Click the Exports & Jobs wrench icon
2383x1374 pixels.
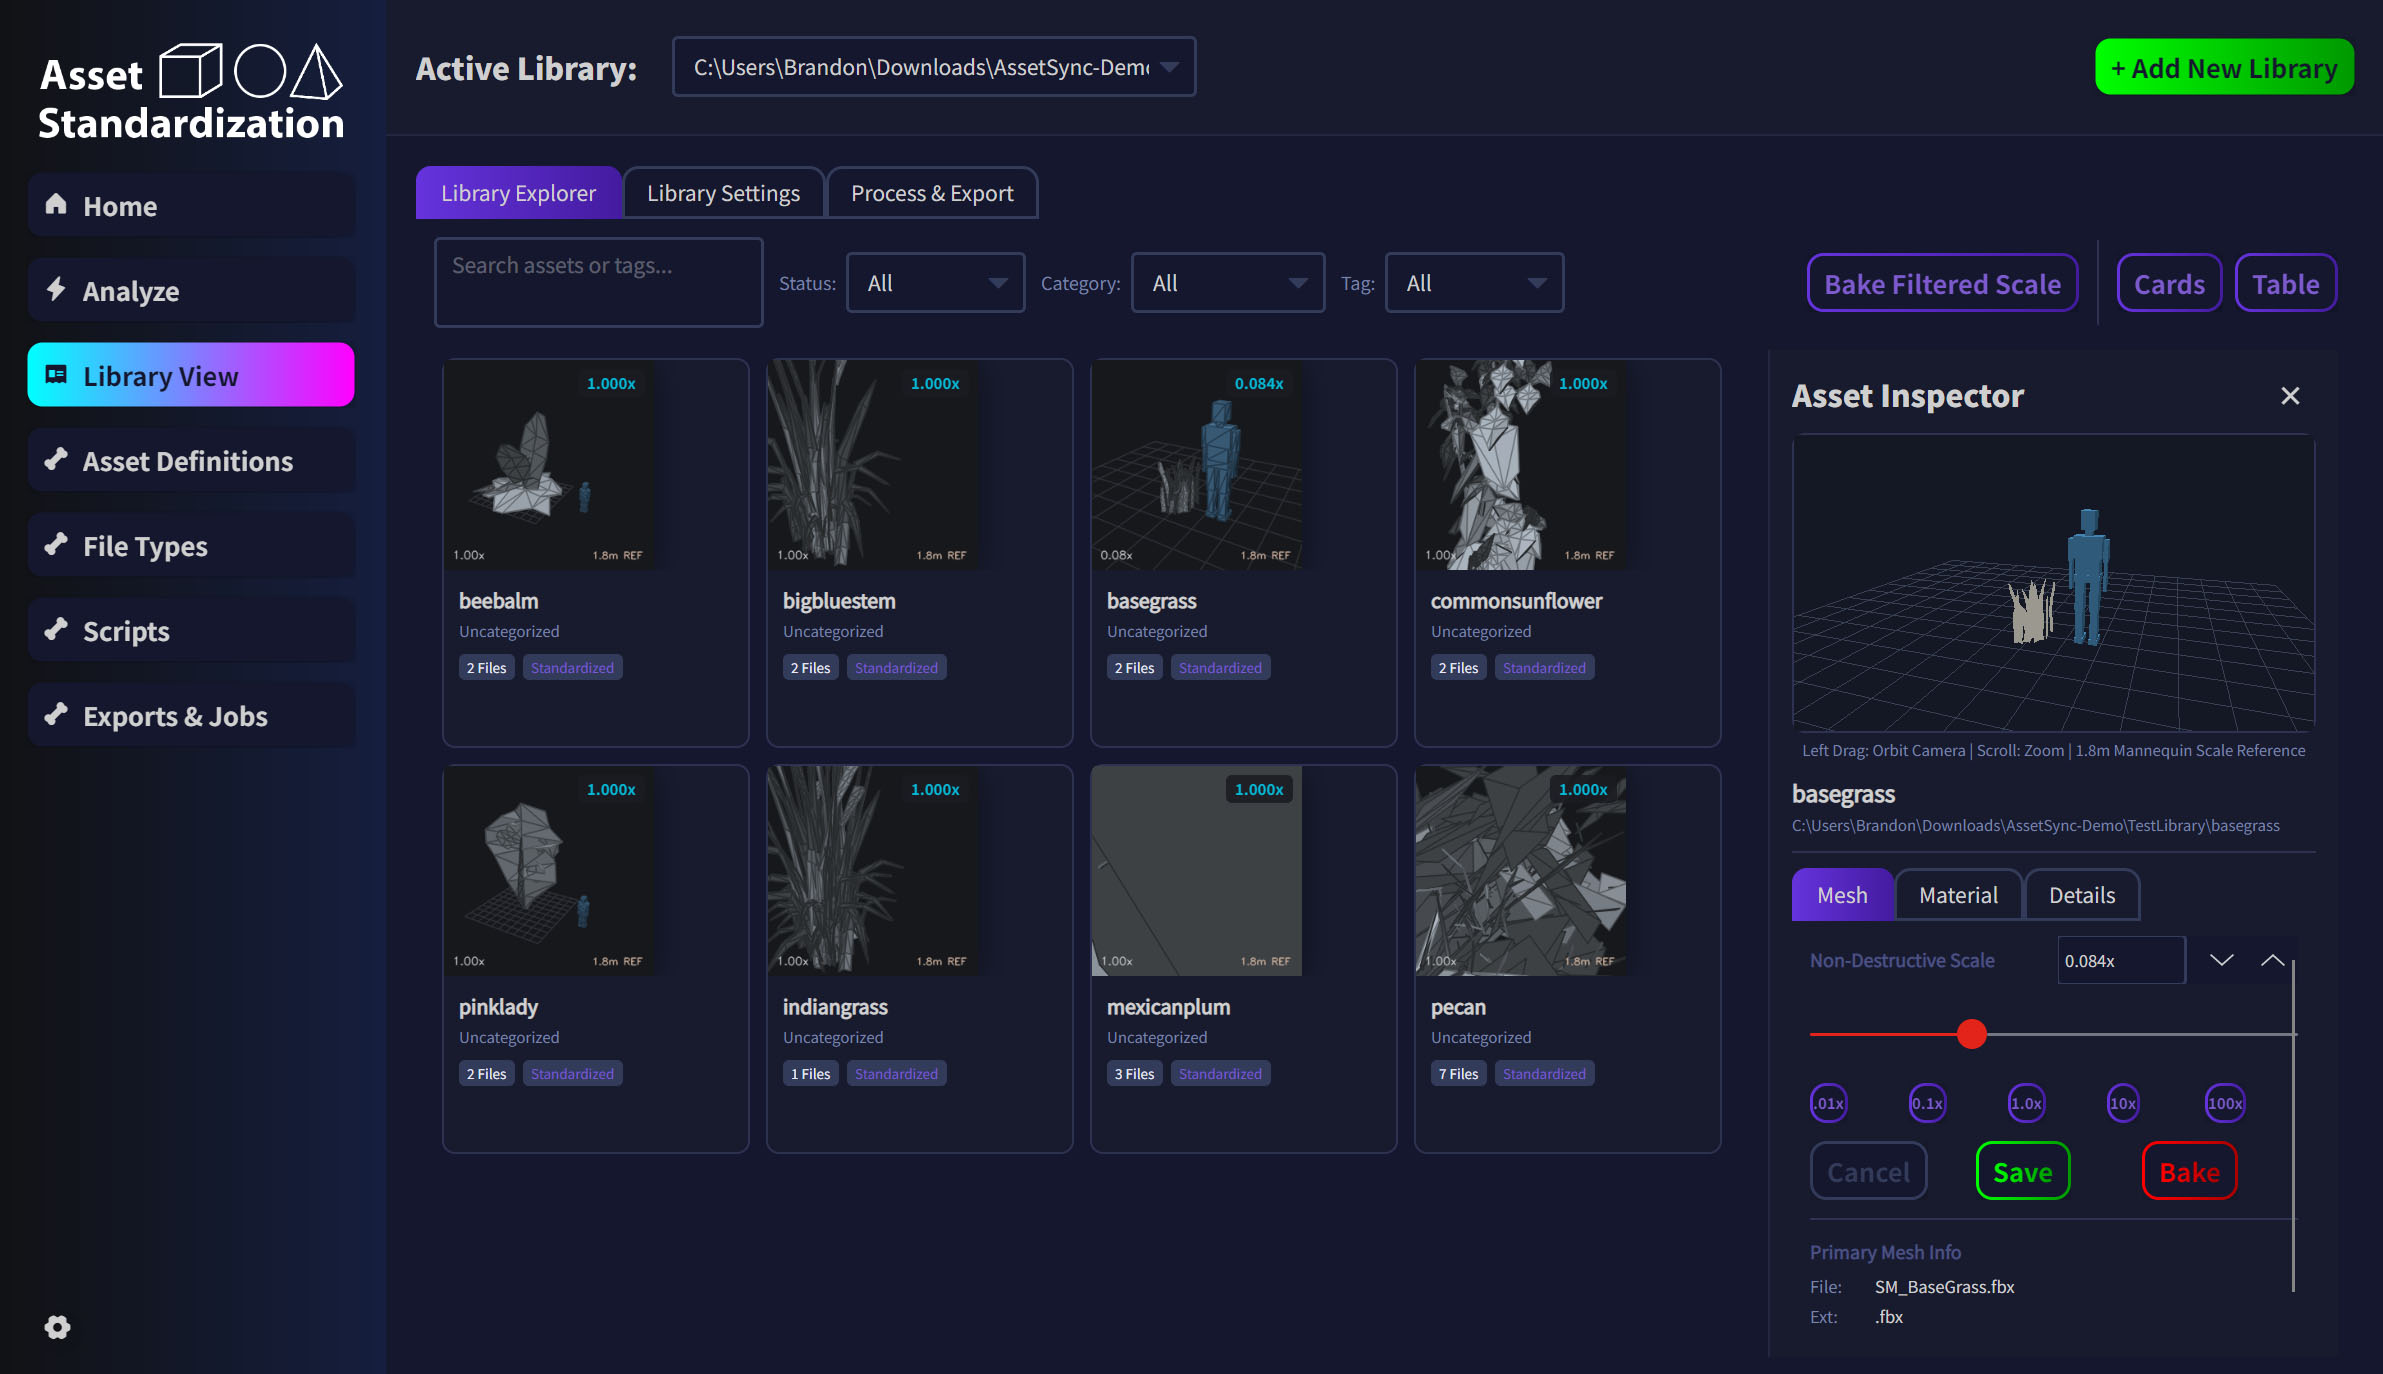[x=56, y=715]
